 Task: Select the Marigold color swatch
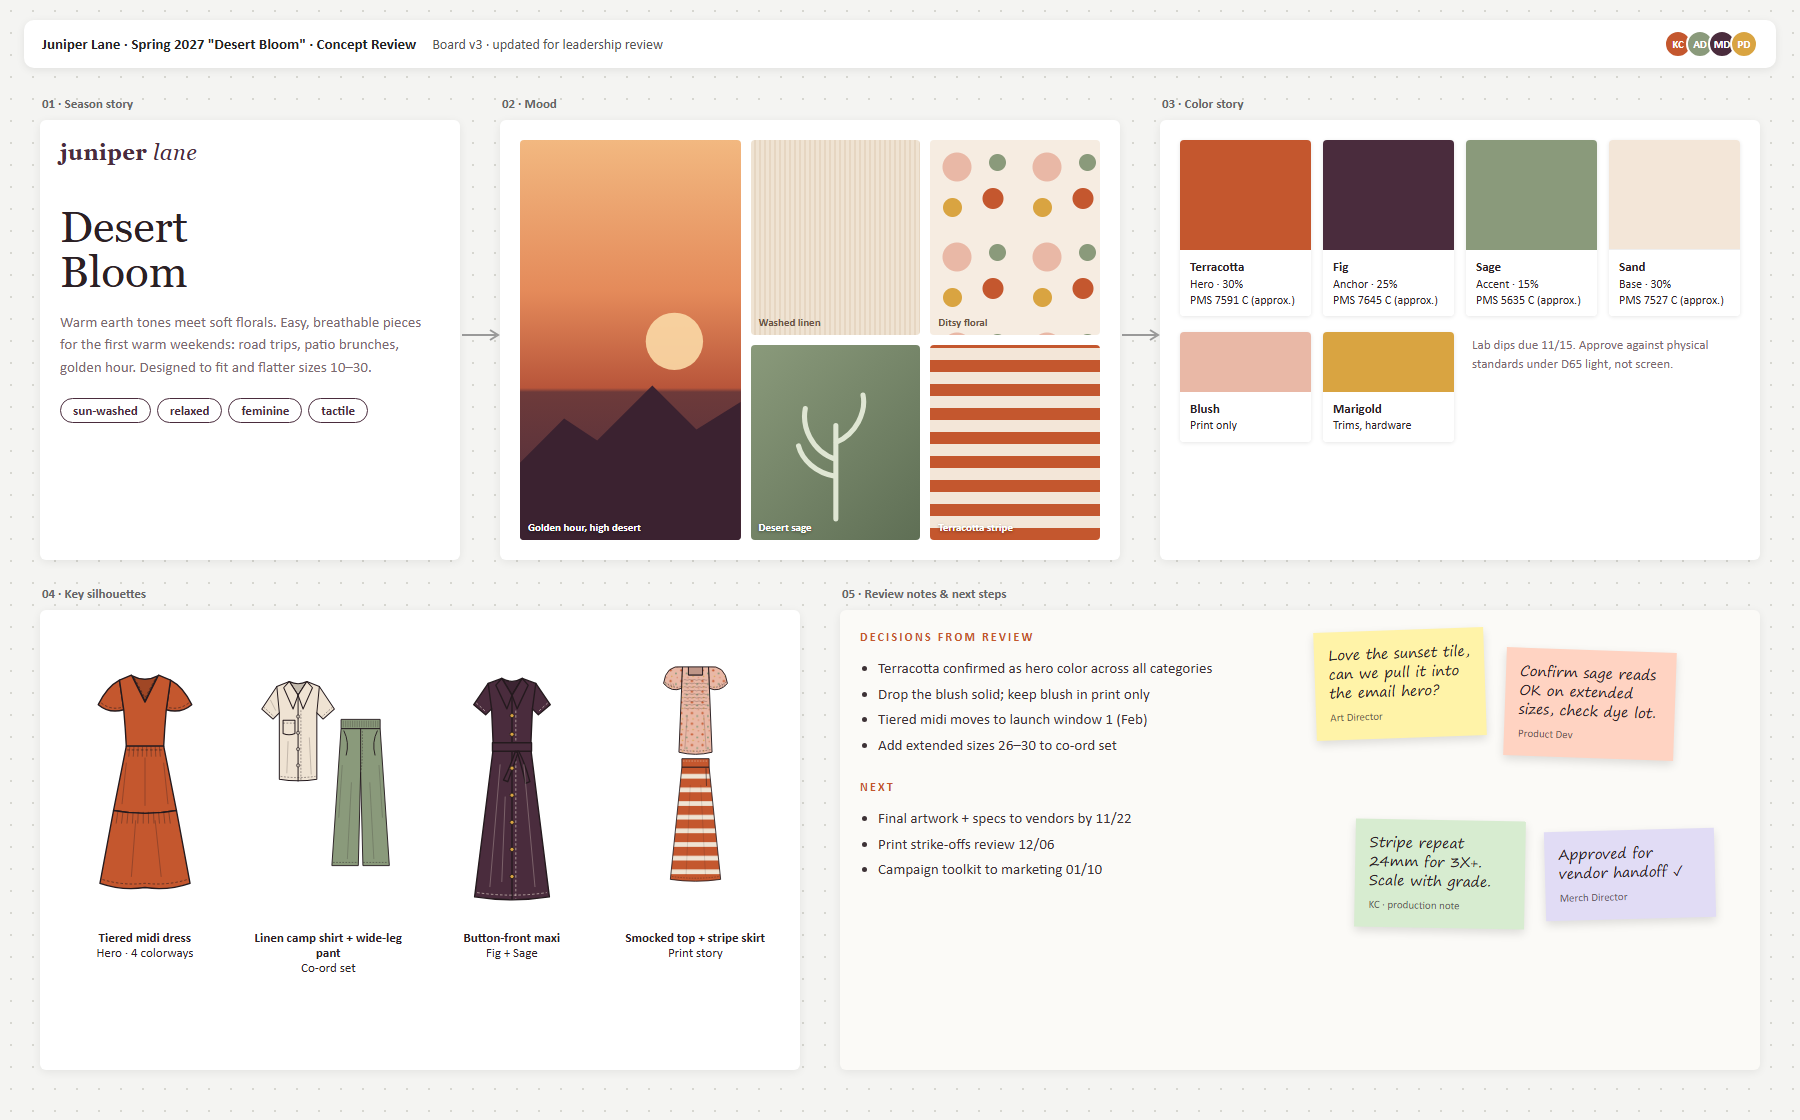[x=1388, y=386]
